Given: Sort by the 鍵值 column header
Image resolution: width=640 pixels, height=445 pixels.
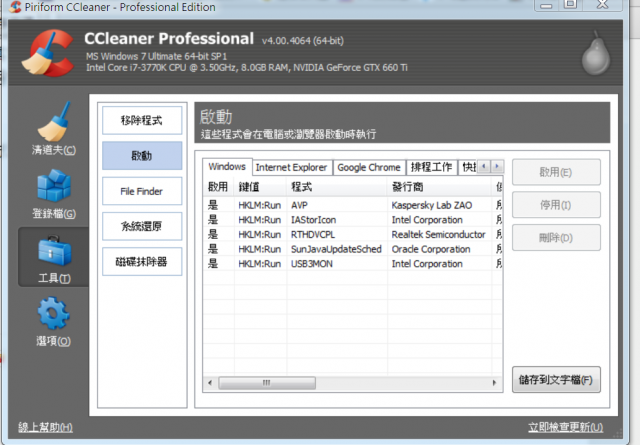Looking at the screenshot, I should tap(260, 187).
